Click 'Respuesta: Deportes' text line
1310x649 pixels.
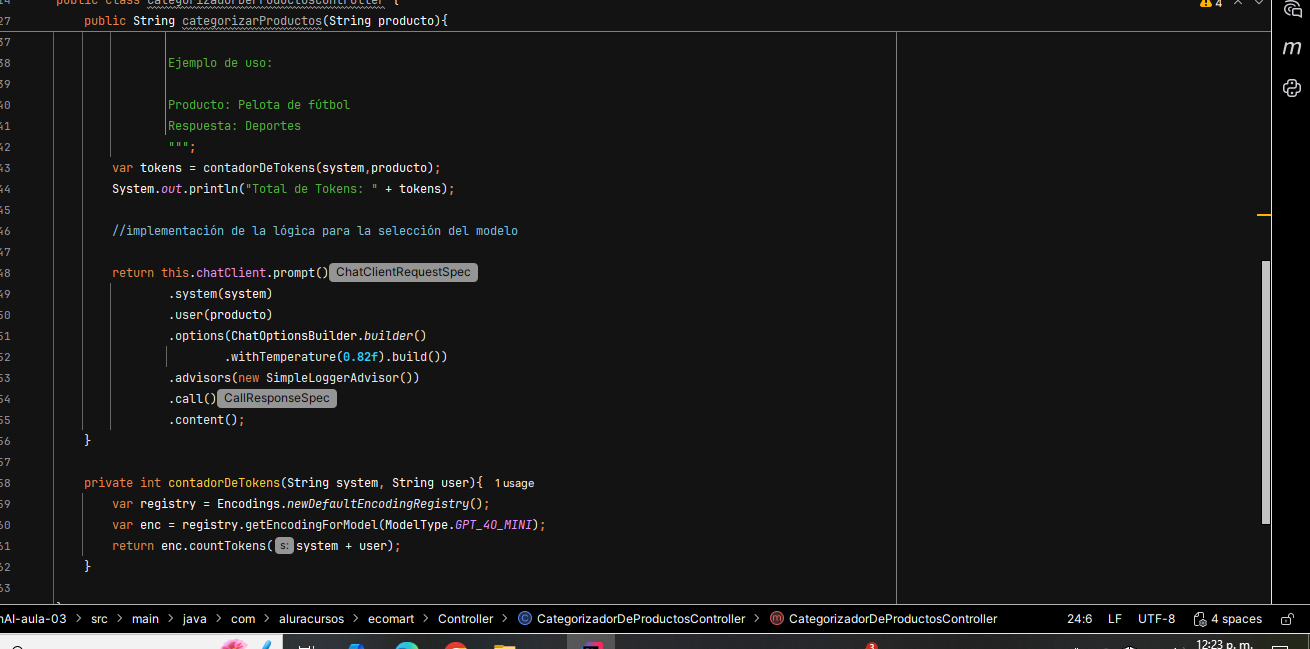[x=234, y=125]
